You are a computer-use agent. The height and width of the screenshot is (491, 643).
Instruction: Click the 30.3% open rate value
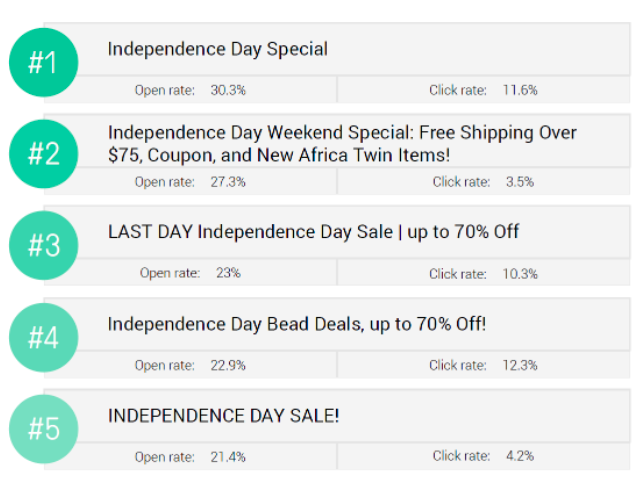(228, 90)
